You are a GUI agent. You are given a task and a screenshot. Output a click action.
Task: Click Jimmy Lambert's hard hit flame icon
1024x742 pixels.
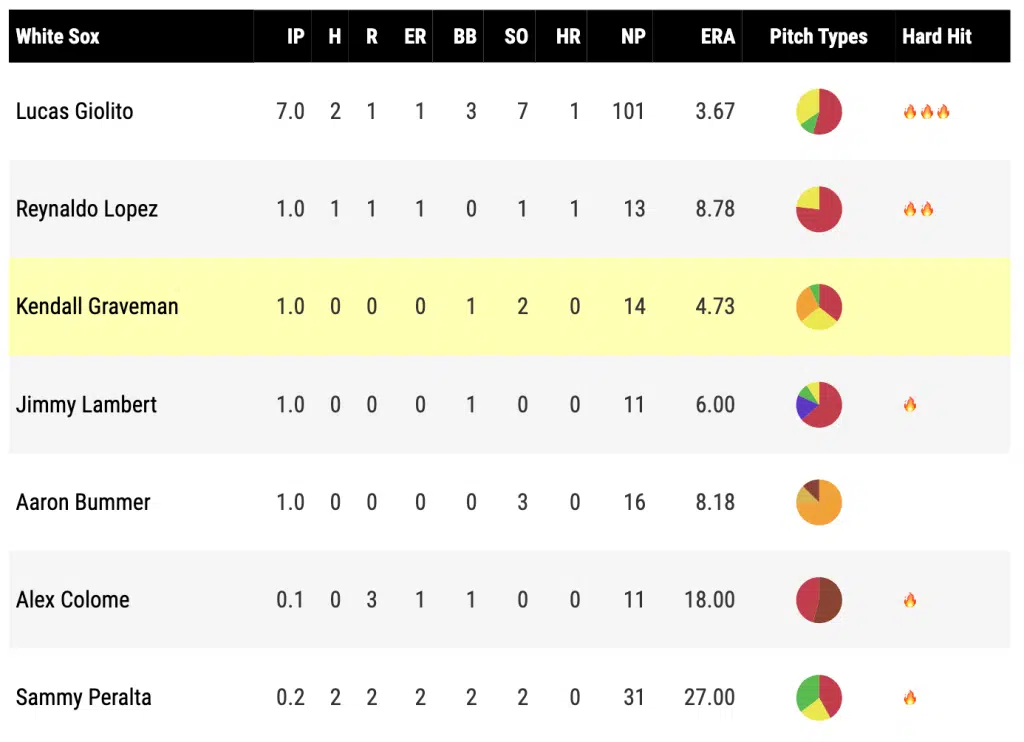[910, 405]
